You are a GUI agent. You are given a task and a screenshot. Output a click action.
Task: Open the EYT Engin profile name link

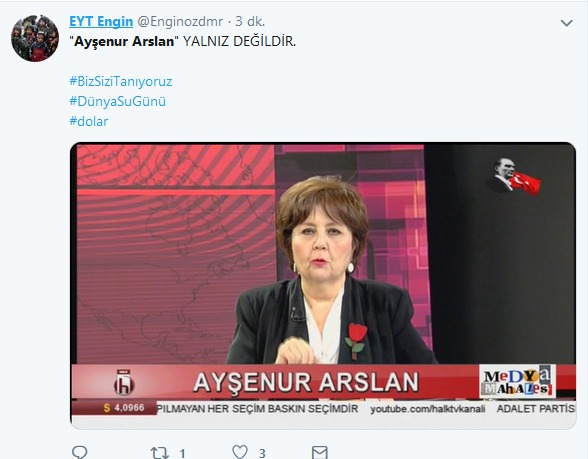pyautogui.click(x=101, y=22)
